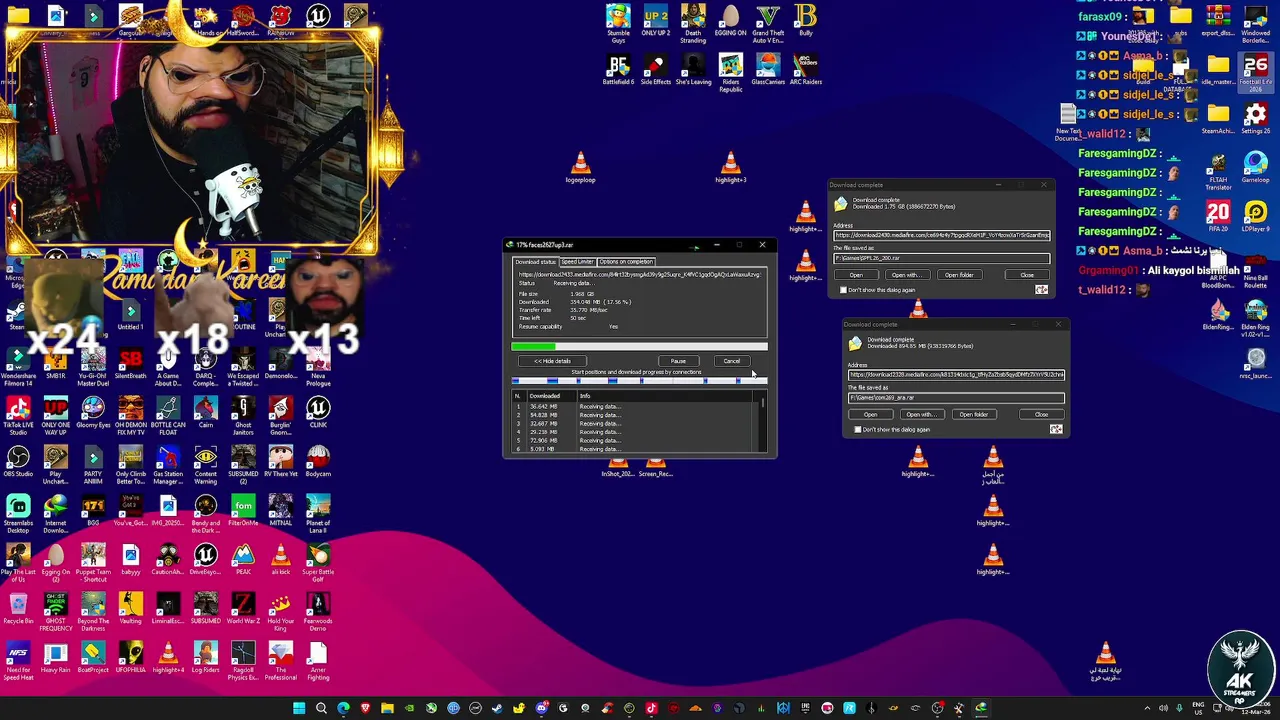
Task: Open the Battlefield 6 desktop shortcut
Action: (x=618, y=69)
